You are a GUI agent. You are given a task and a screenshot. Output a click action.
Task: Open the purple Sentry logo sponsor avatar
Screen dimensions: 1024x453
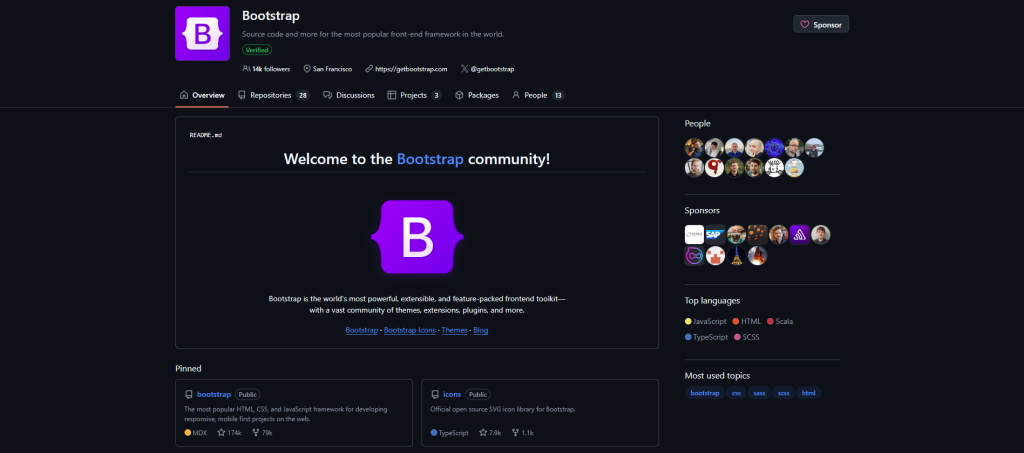click(800, 234)
